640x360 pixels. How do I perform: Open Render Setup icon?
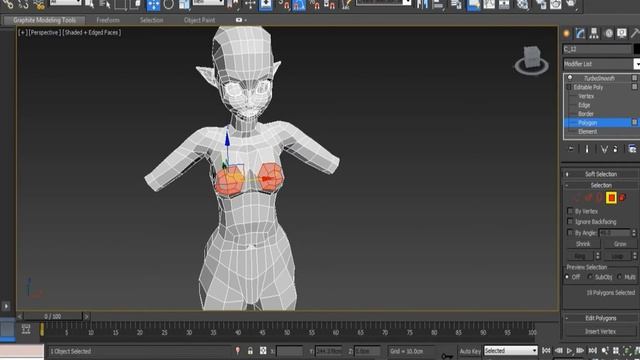click(x=541, y=4)
